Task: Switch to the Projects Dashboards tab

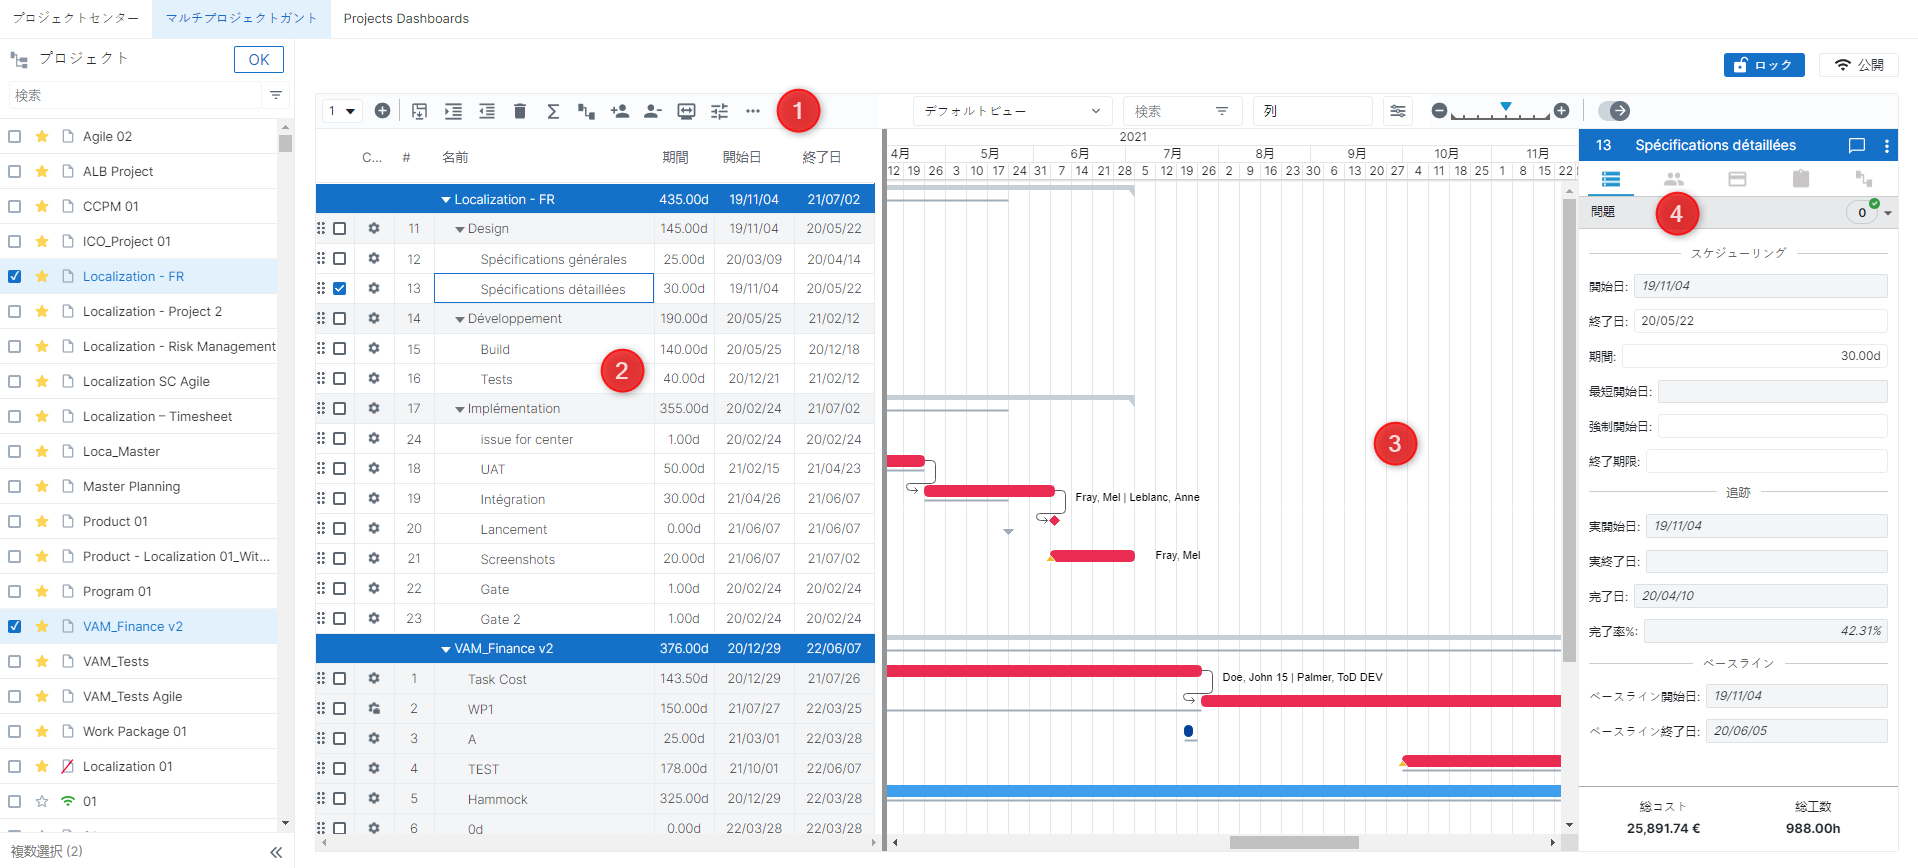Action: click(x=406, y=19)
